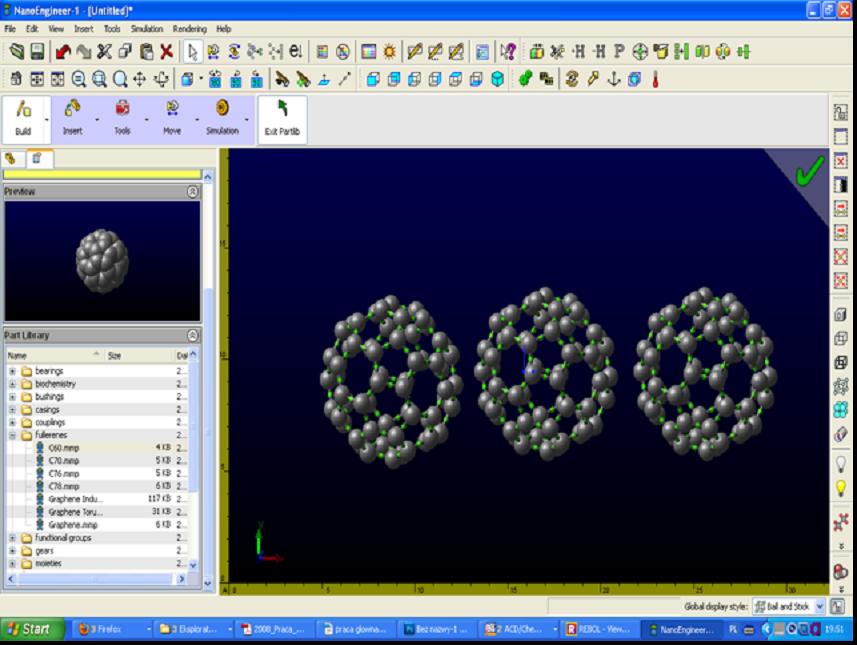Expand the bushings folder
Image resolution: width=857 pixels, height=645 pixels.
12,397
